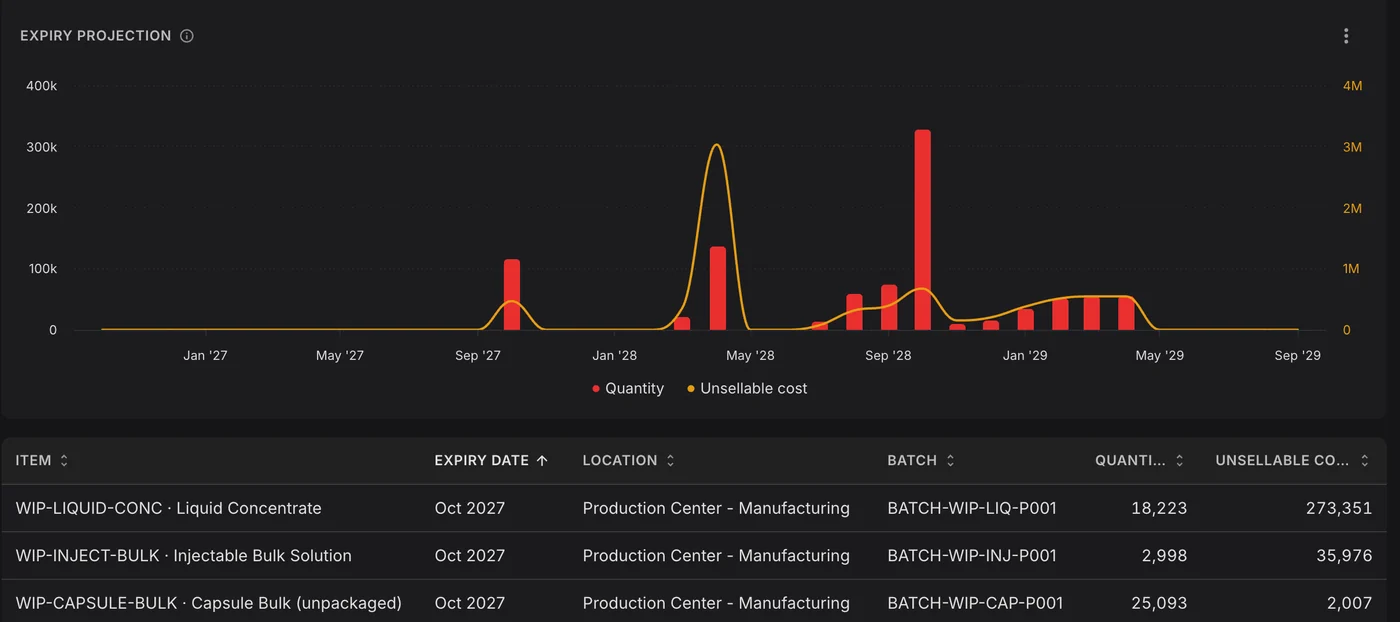Viewport: 1400px width, 622px height.
Task: Click quantity value 18,223
Action: click(1159, 508)
